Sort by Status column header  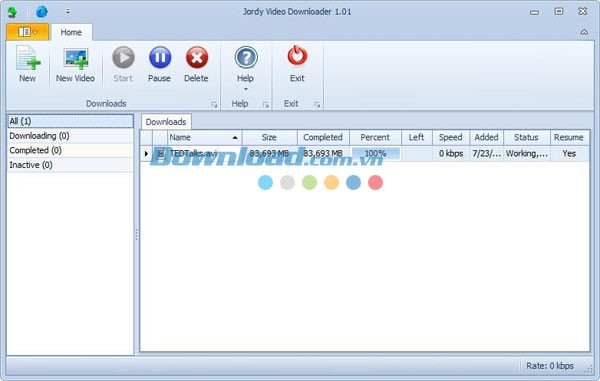[x=527, y=137]
